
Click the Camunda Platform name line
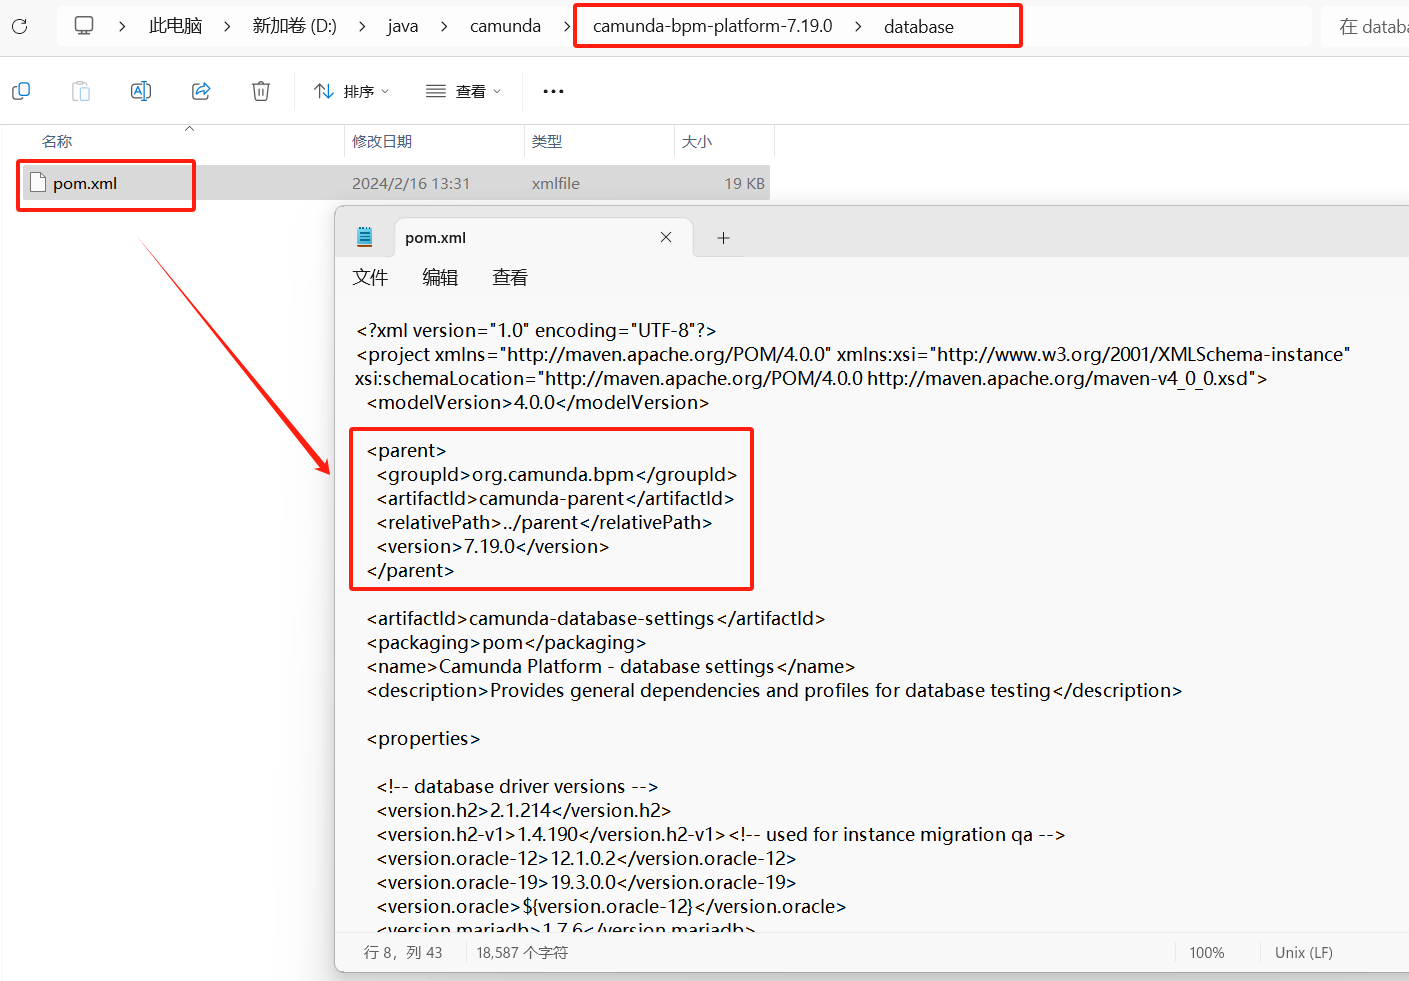[611, 666]
